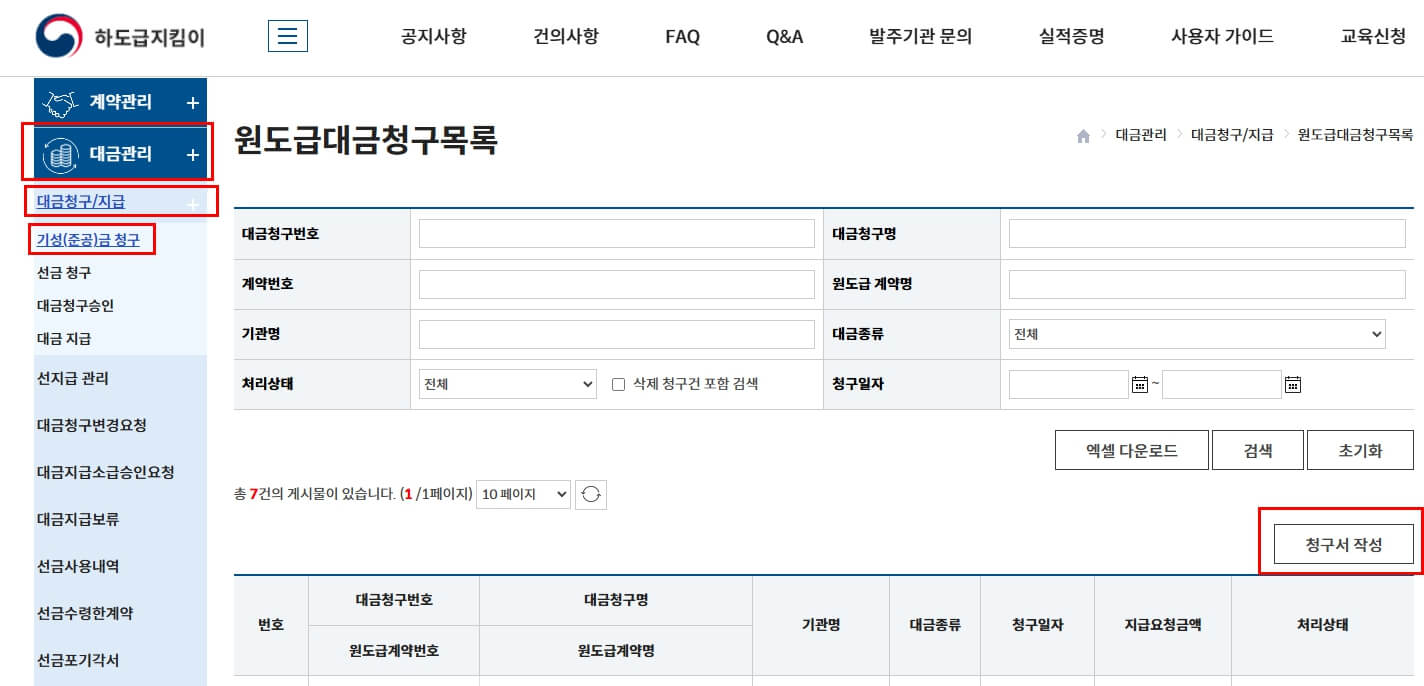Click the coin icon beside 대금관리
1424x686 pixels.
[62, 152]
